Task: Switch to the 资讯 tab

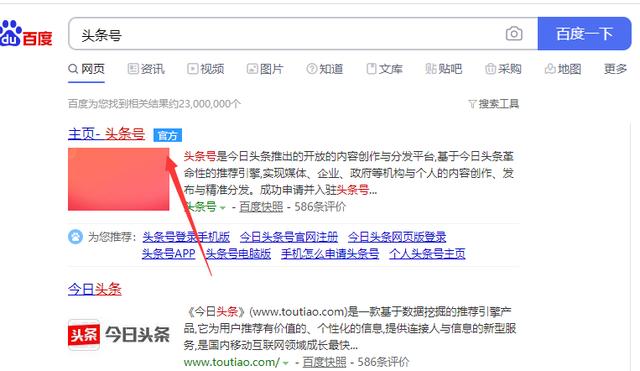Action: (146, 69)
